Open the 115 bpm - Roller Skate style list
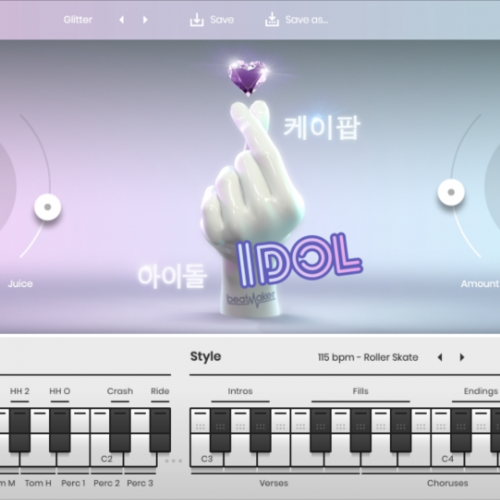The height and width of the screenshot is (500, 500). [x=368, y=357]
